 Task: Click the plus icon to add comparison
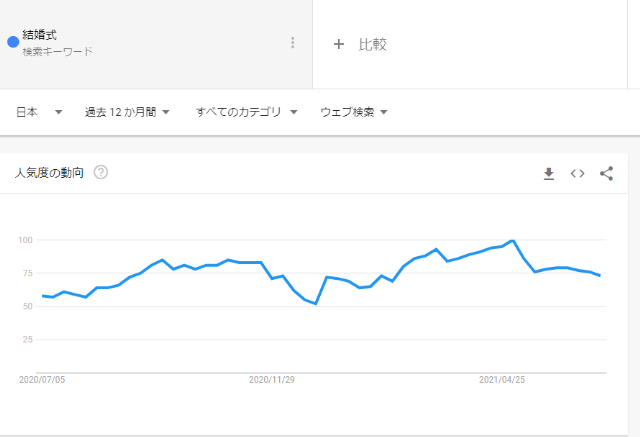339,44
